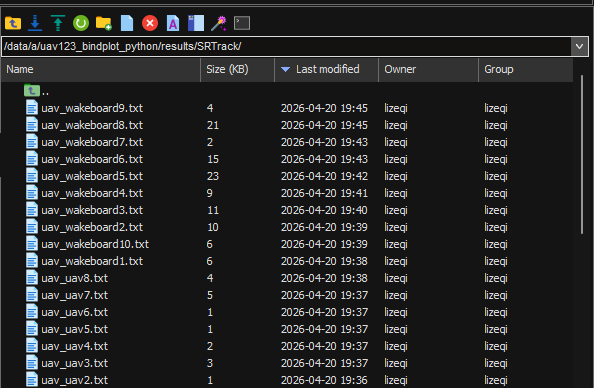594x388 pixels.
Task: Sort by Size (KB) column header
Action: click(x=237, y=70)
